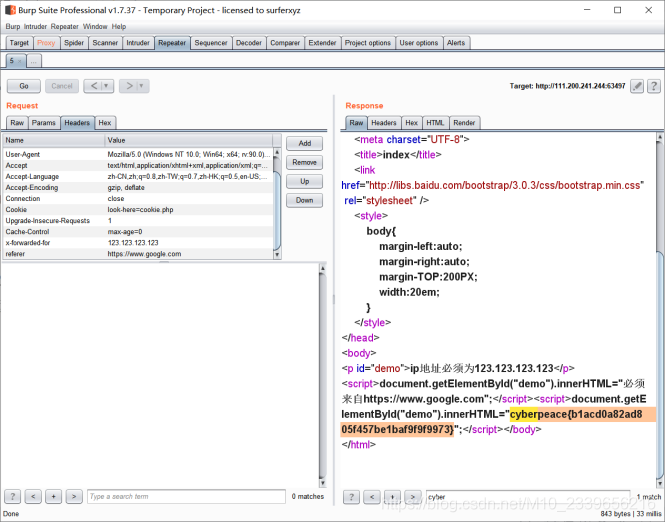Click the response pane vertical scrollbar
The width and height of the screenshot is (665, 522).
660,310
